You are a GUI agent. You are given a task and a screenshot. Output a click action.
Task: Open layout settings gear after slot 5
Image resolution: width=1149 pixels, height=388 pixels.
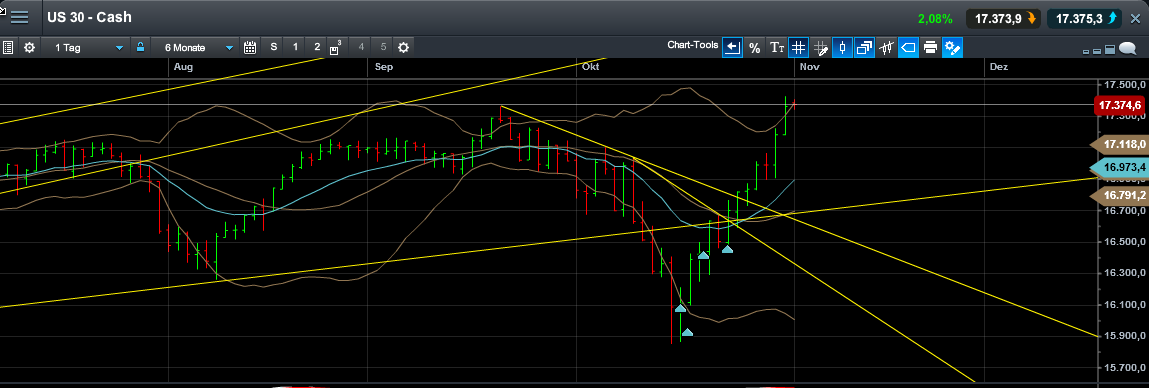click(403, 48)
